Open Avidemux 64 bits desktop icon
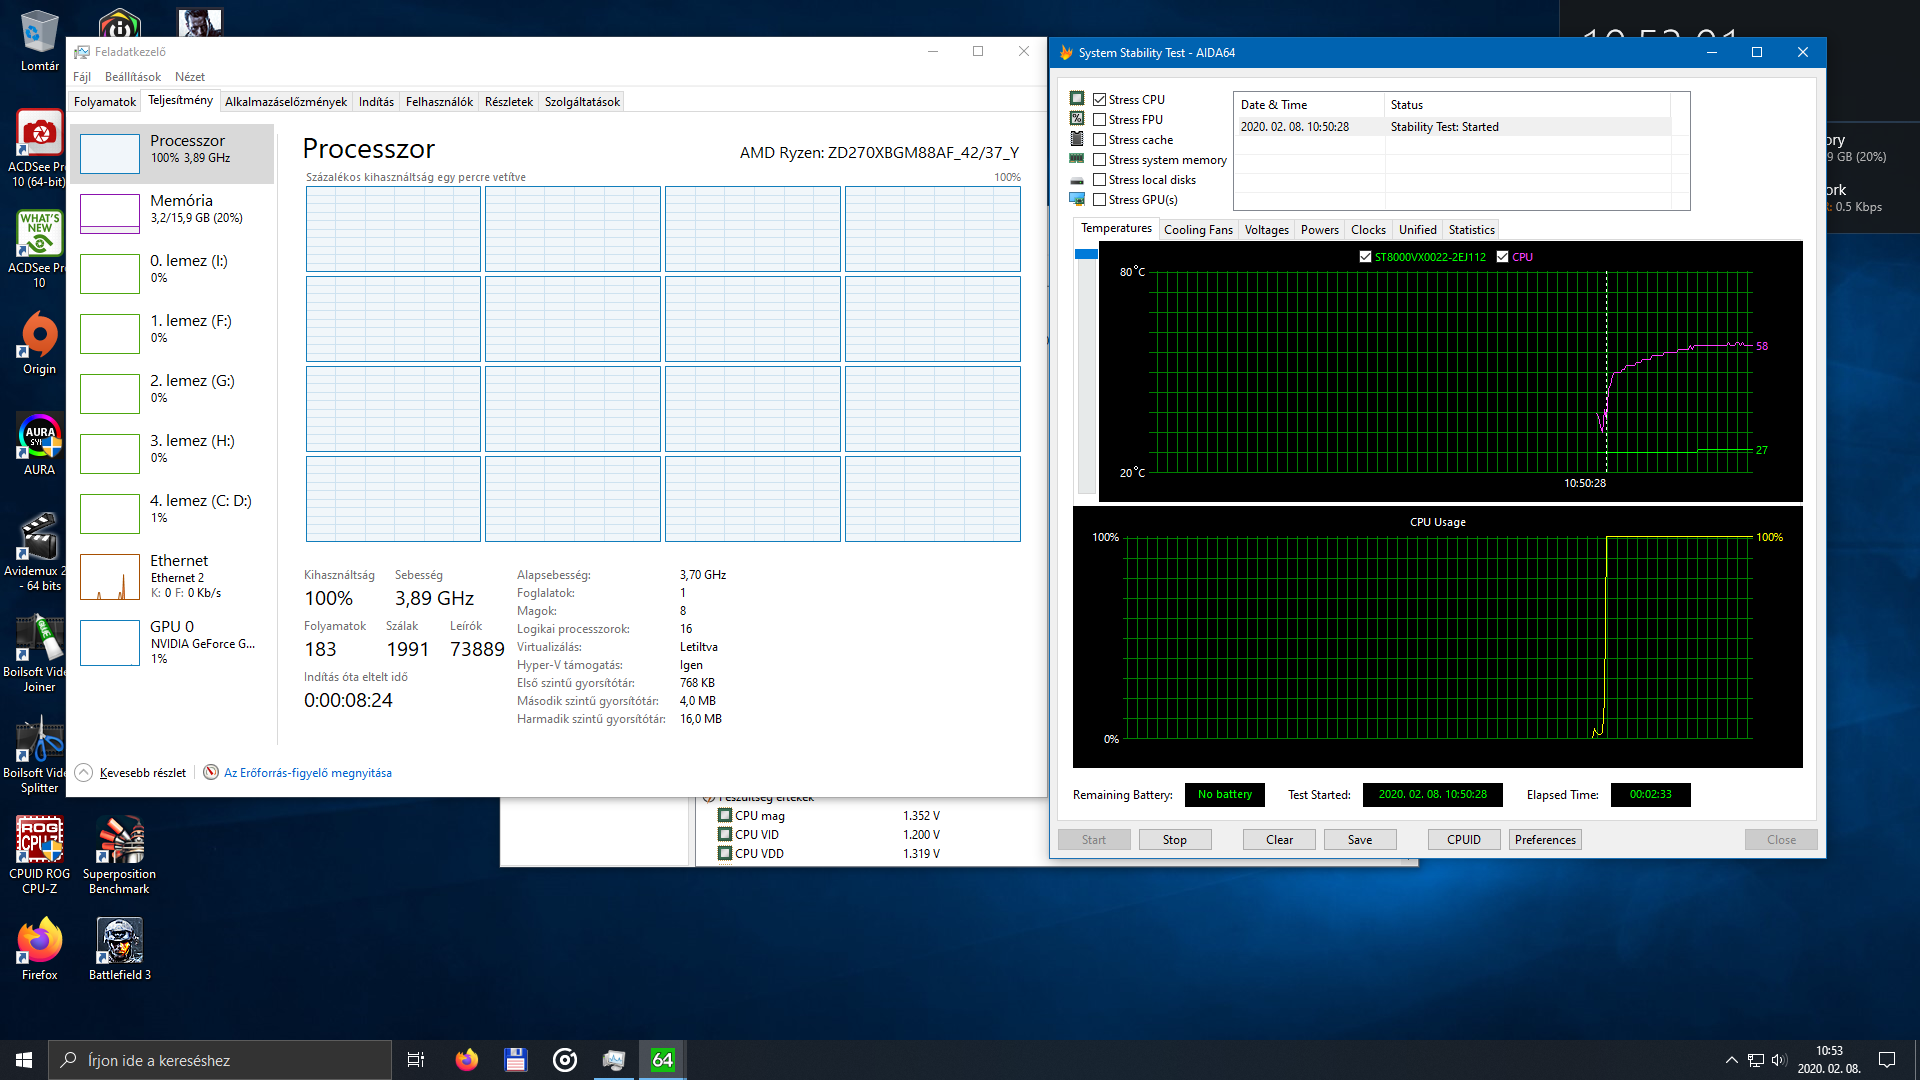 [x=39, y=551]
